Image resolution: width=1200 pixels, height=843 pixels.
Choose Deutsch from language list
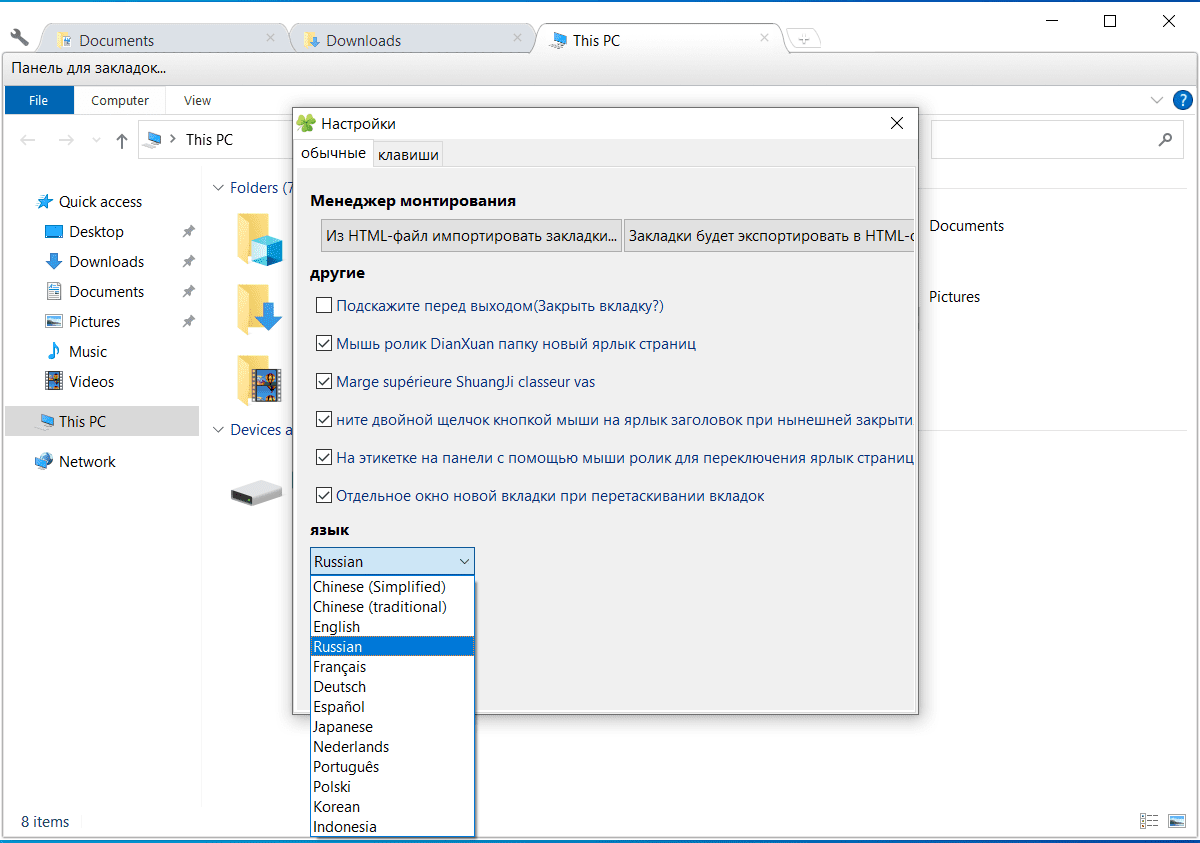click(392, 687)
